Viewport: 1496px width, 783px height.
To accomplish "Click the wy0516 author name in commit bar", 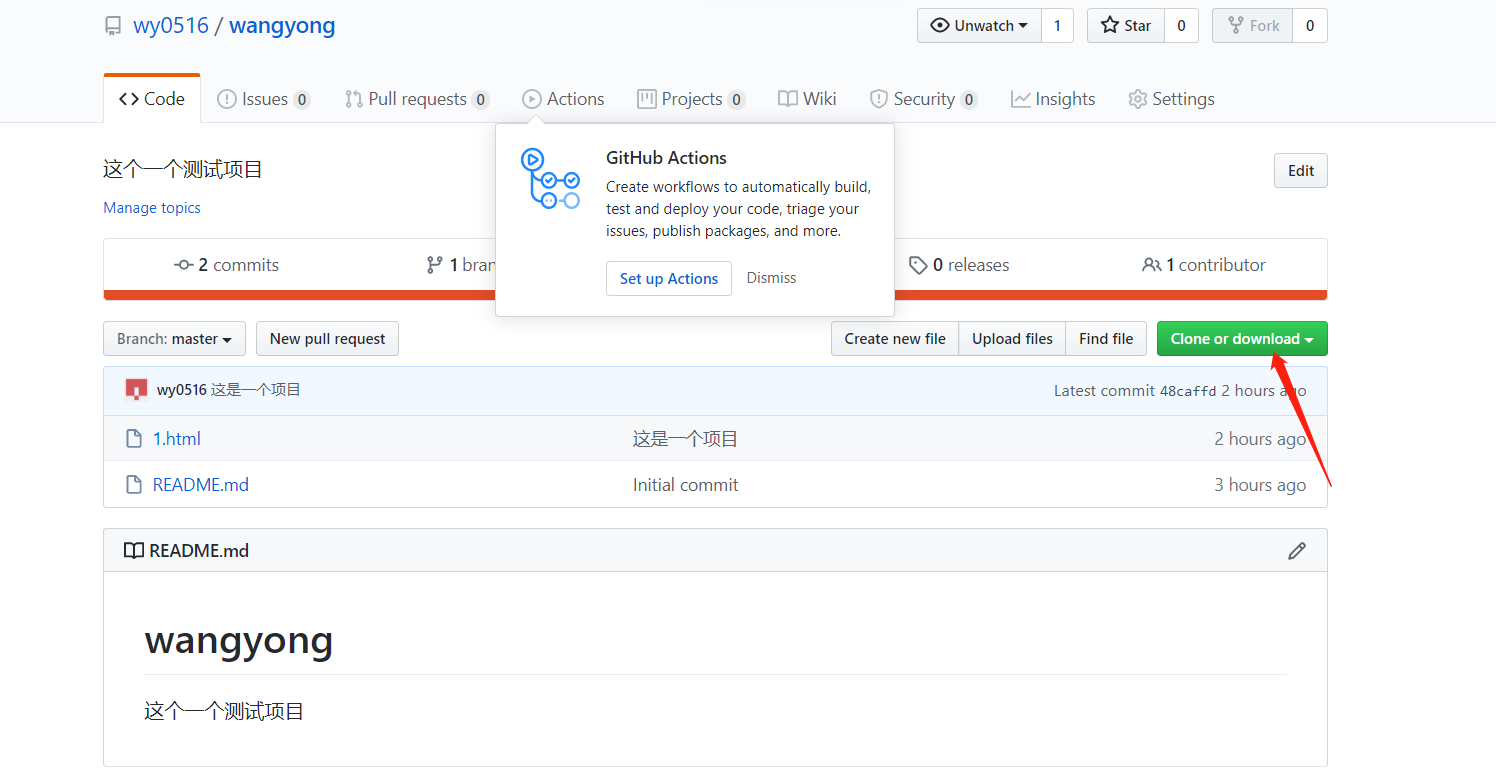I will click(x=182, y=390).
